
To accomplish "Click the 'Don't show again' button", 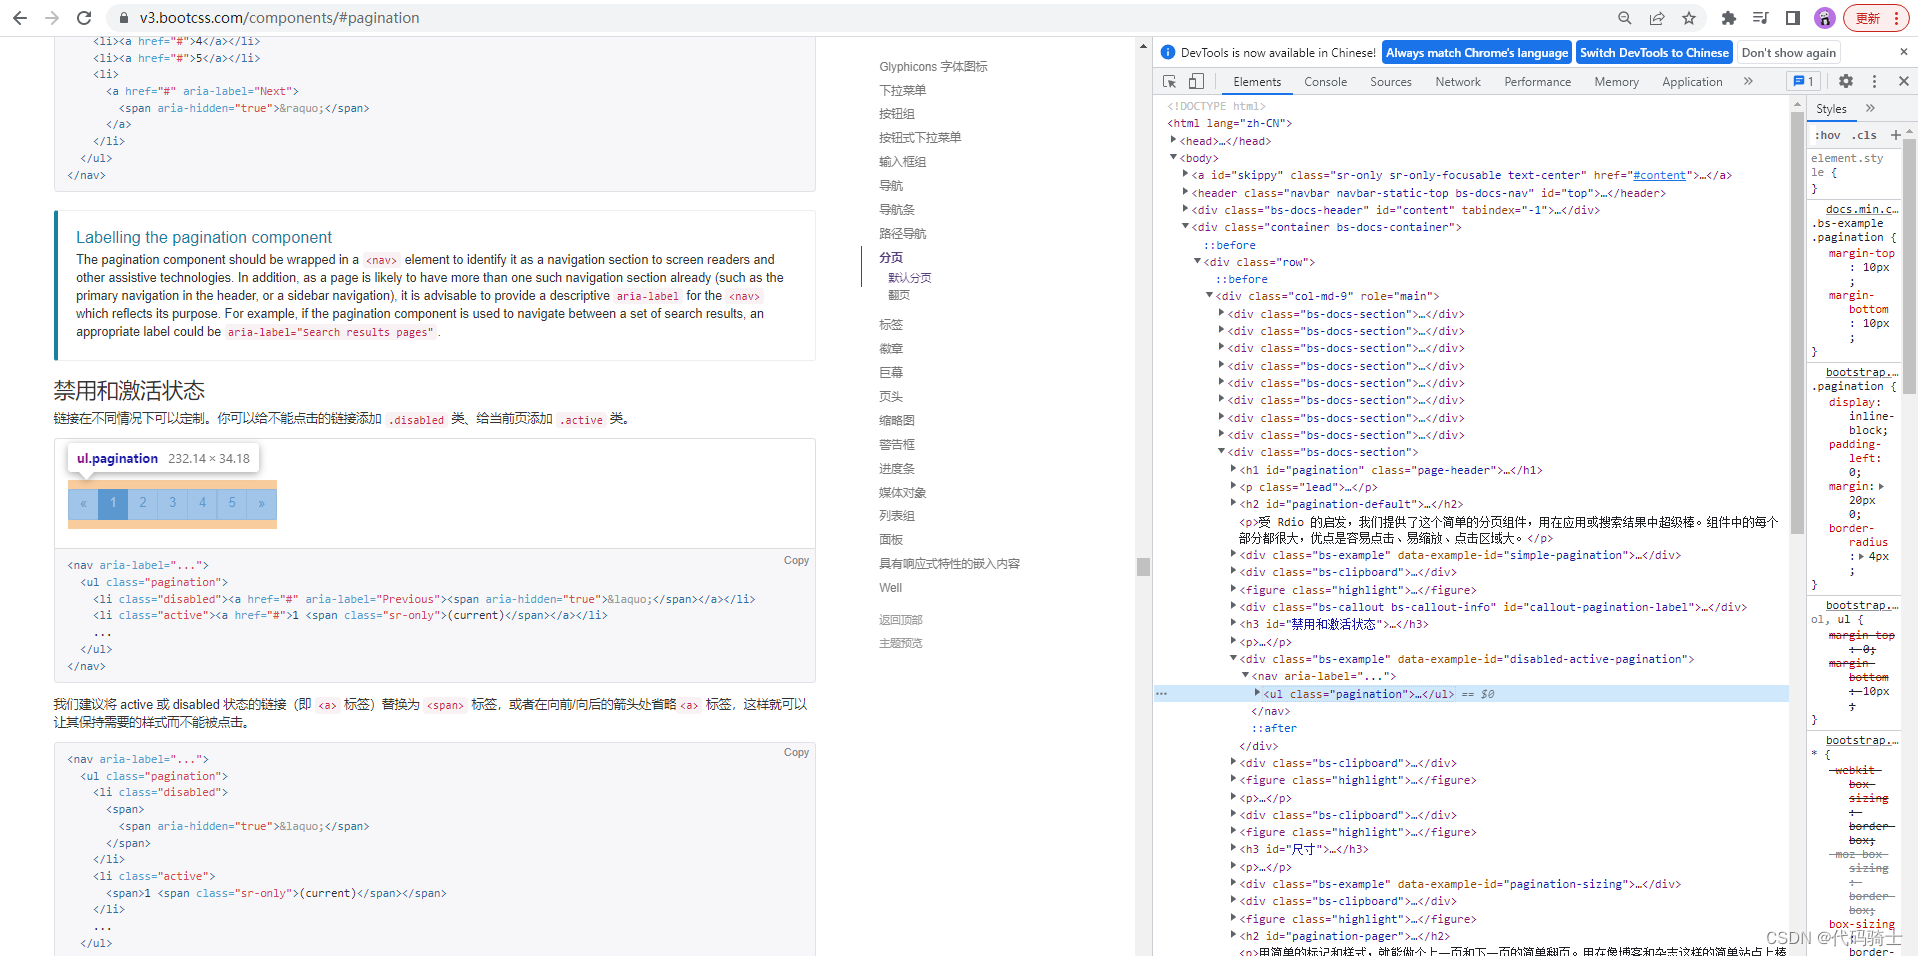I will [1788, 52].
